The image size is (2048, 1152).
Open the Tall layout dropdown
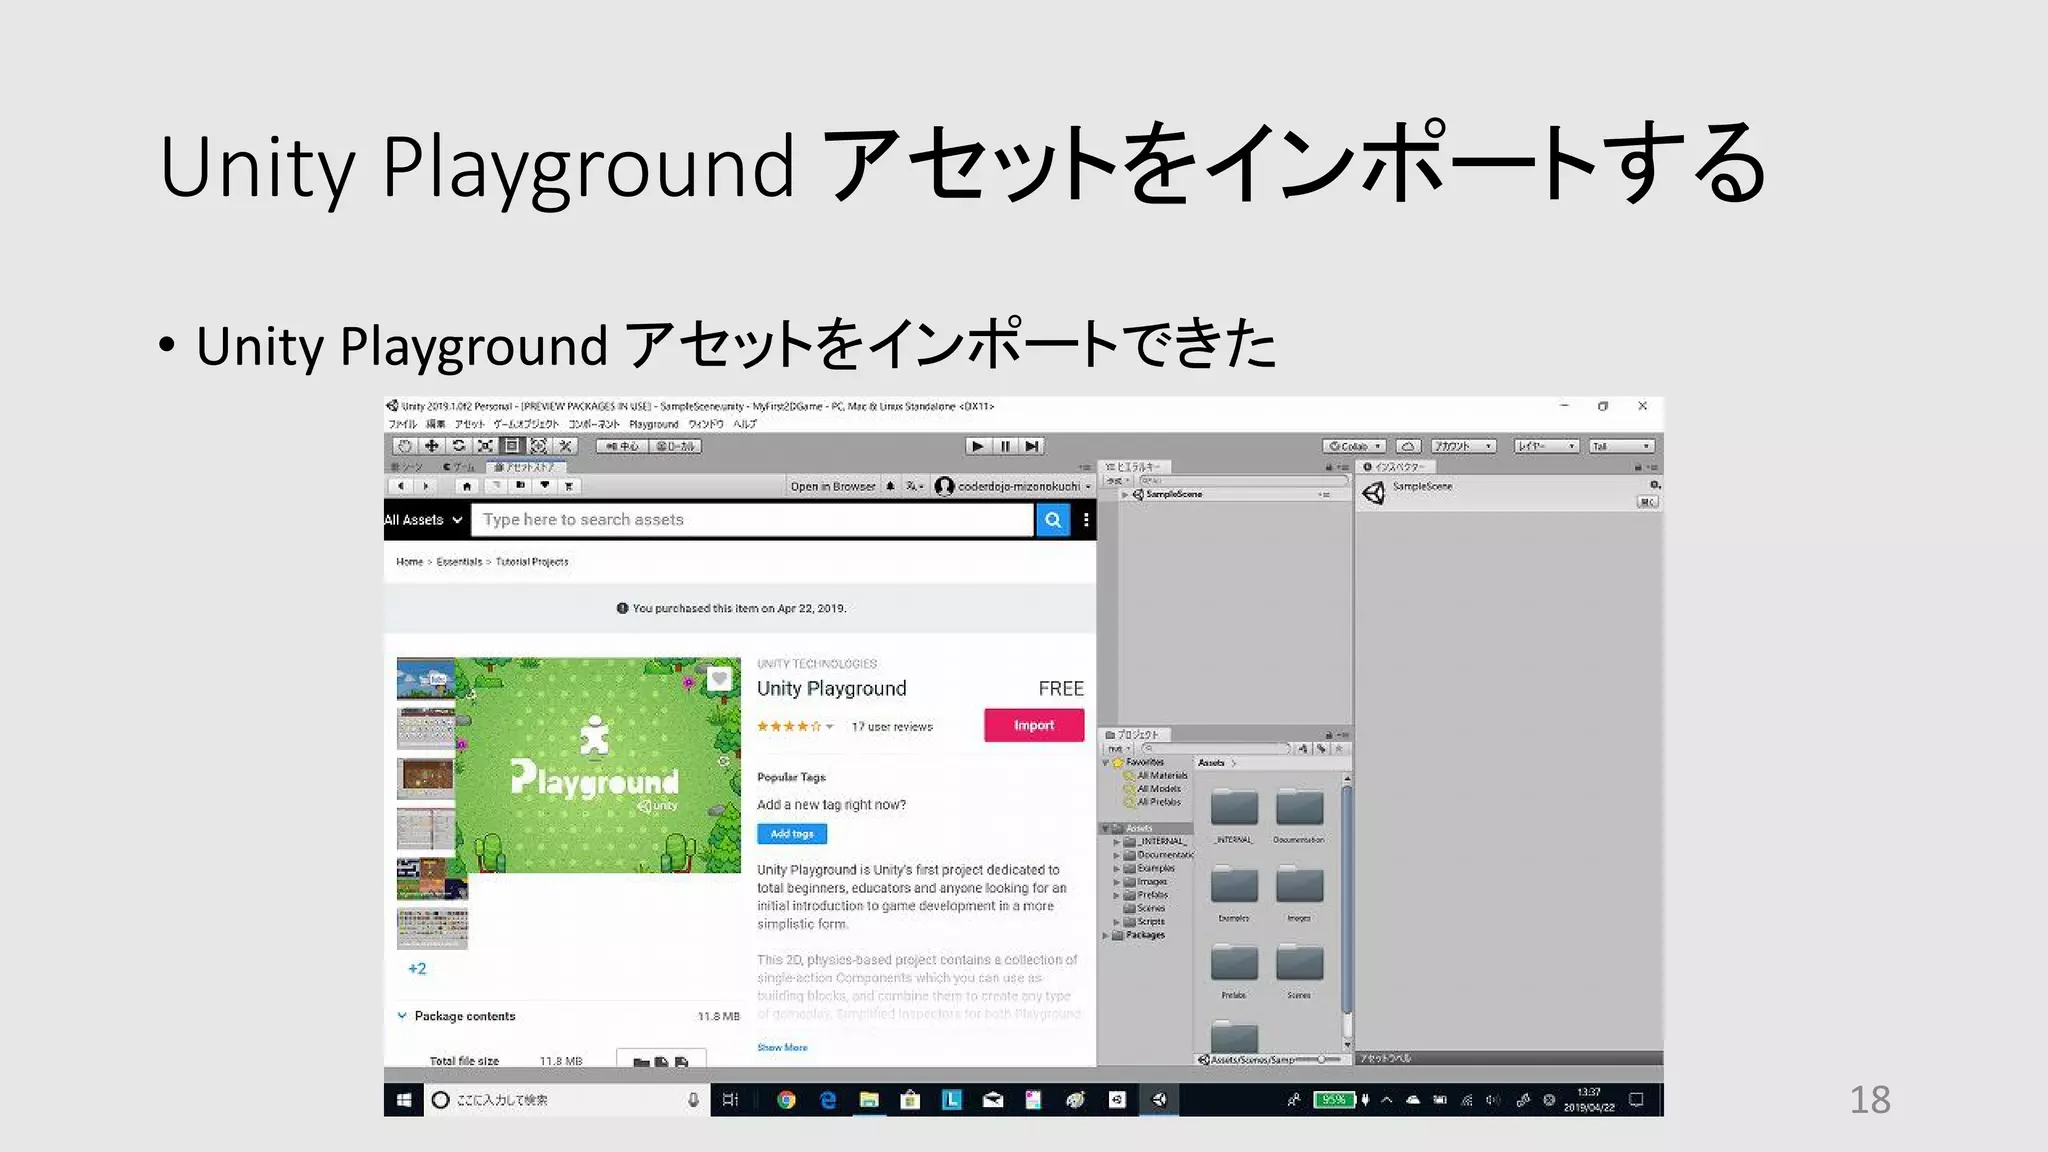(1622, 446)
